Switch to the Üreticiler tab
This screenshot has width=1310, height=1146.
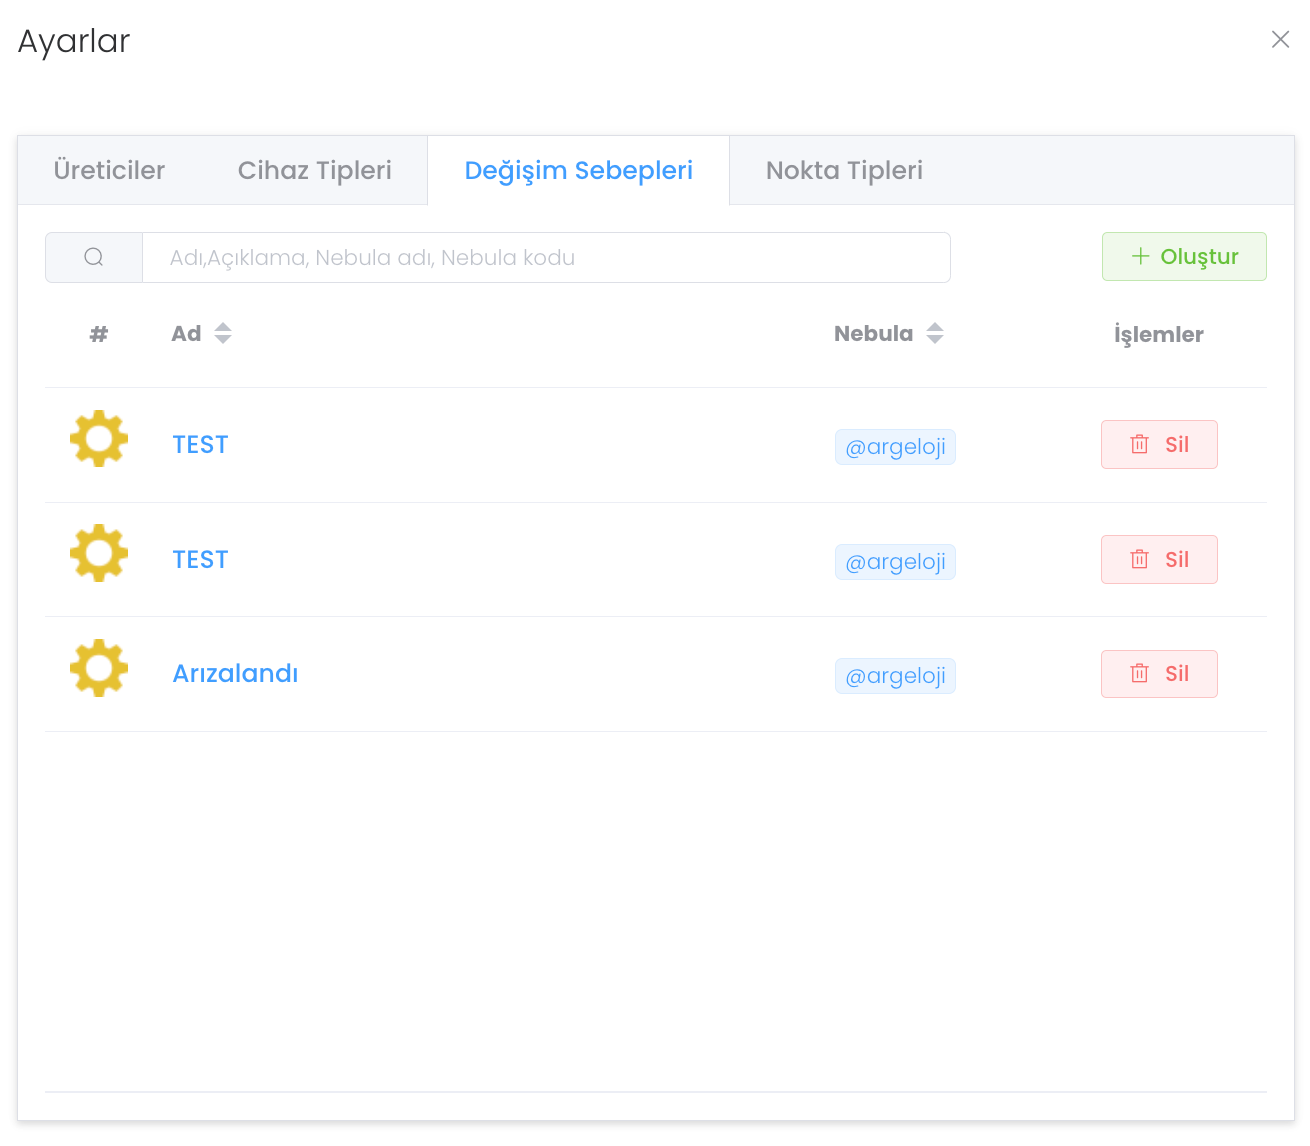pyautogui.click(x=109, y=171)
